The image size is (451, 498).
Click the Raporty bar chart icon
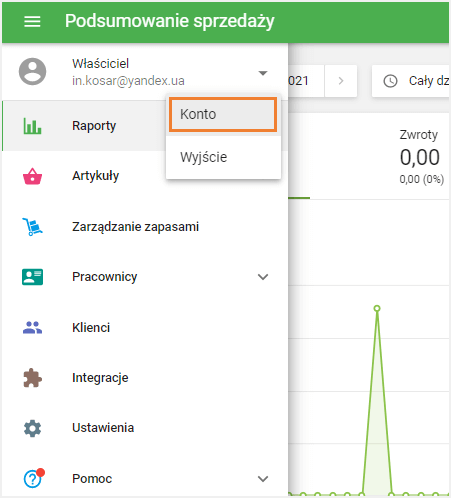tap(32, 126)
